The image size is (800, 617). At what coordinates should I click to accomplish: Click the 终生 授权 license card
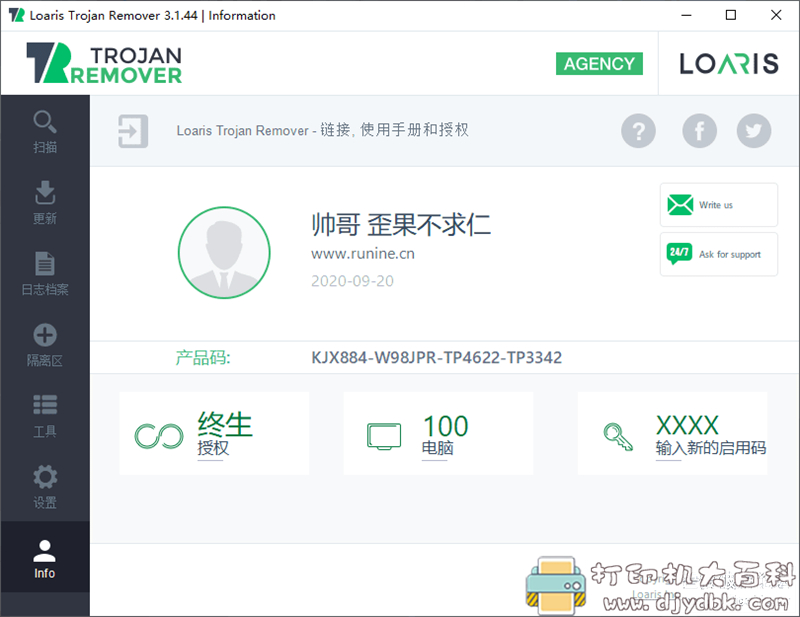click(214, 433)
